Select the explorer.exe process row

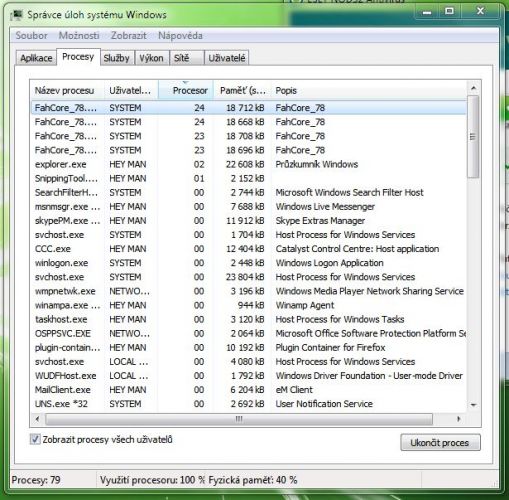coord(249,164)
